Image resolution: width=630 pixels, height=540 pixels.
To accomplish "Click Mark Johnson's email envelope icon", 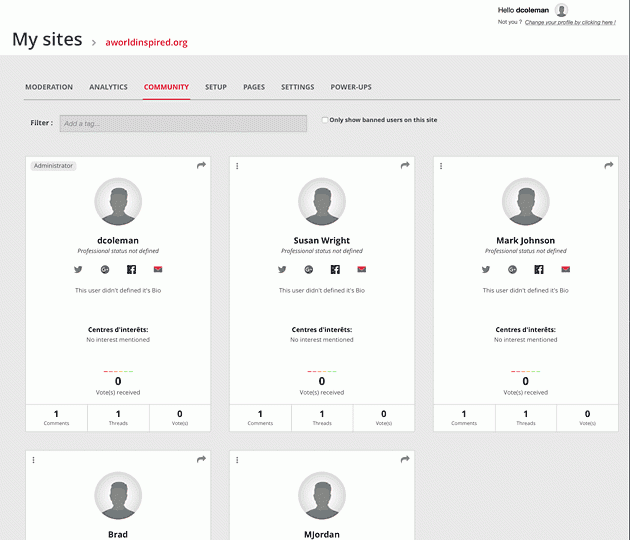I will click(x=566, y=269).
